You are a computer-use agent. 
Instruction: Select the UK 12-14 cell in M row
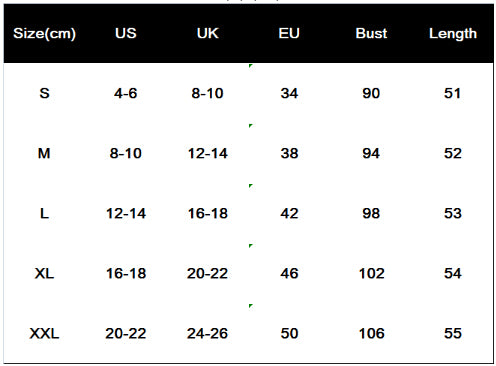207,153
